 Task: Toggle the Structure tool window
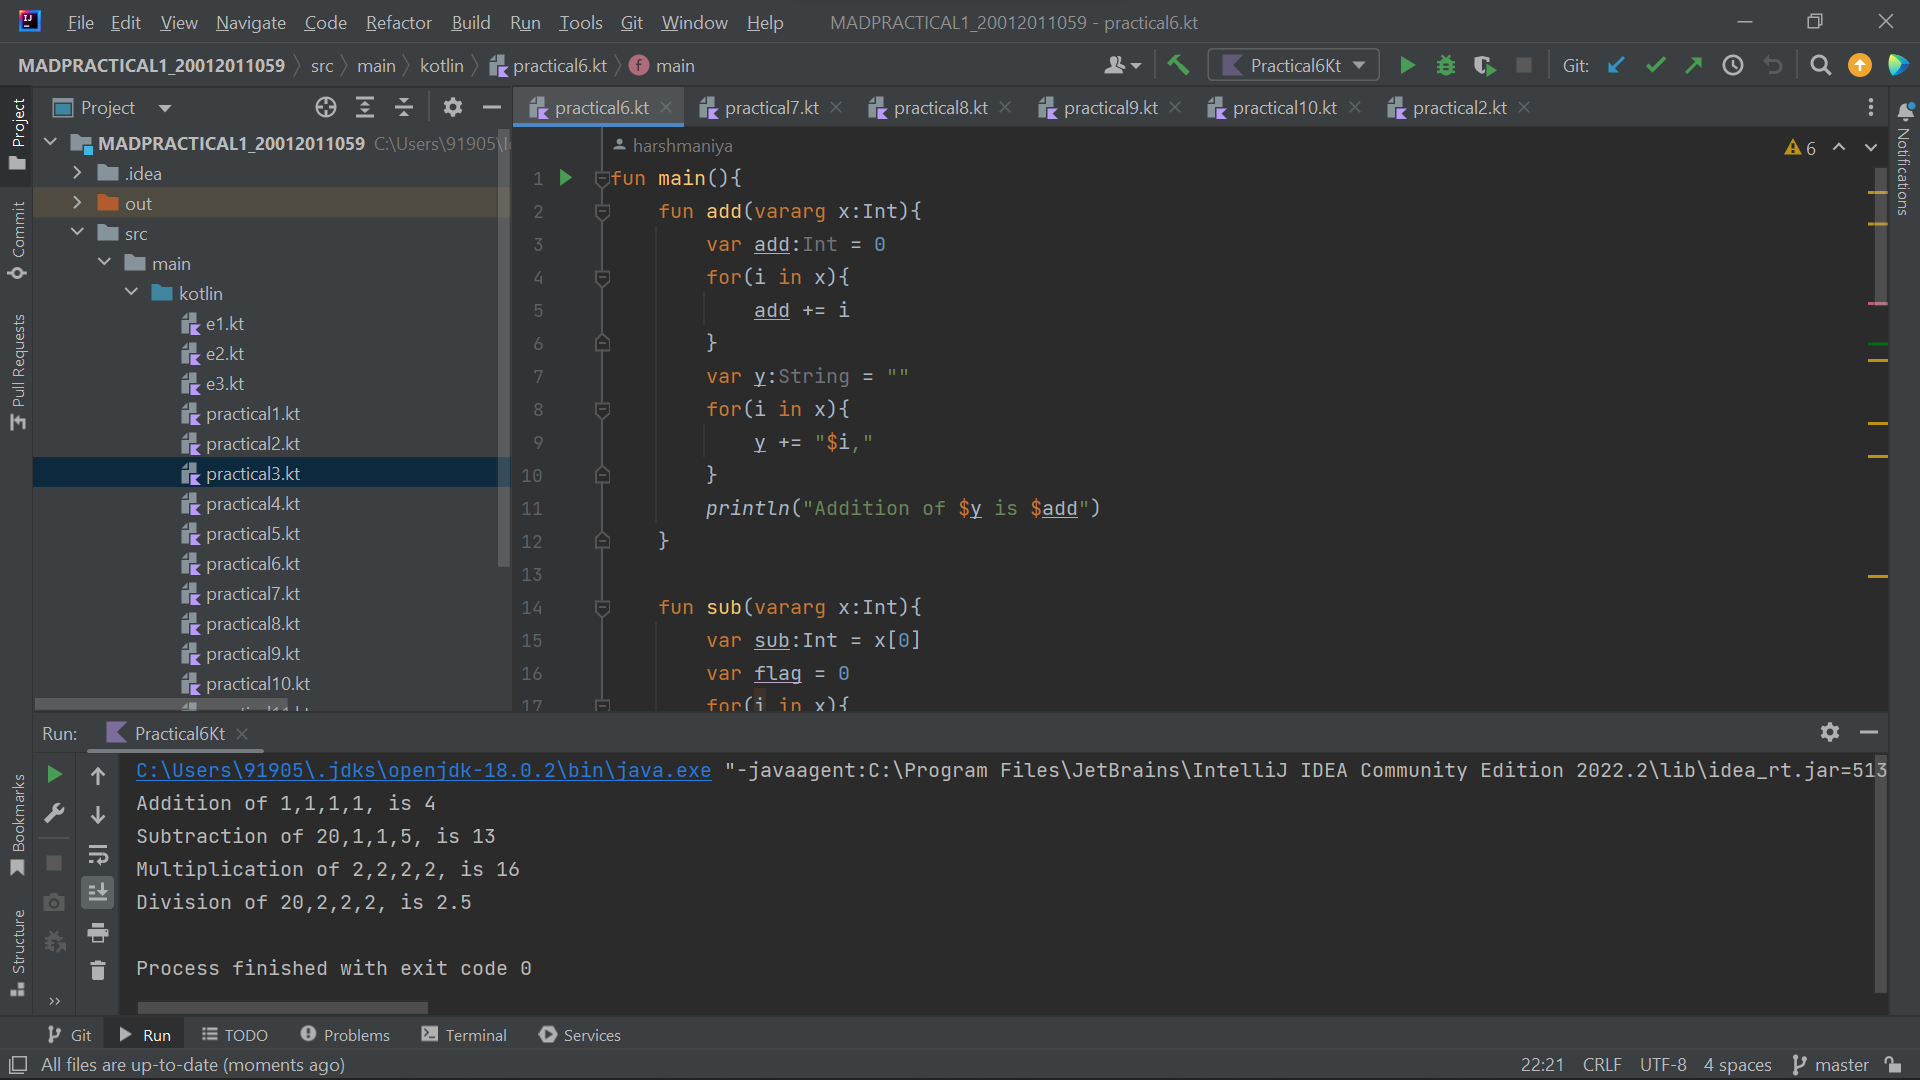click(x=17, y=953)
